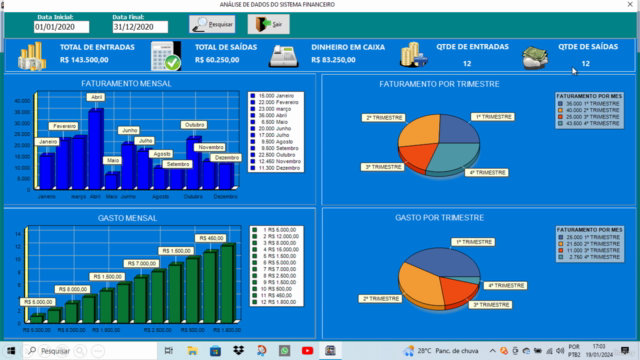The image size is (640, 360).
Task: Click the taskbar Pesquisar search box
Action: pos(90,351)
